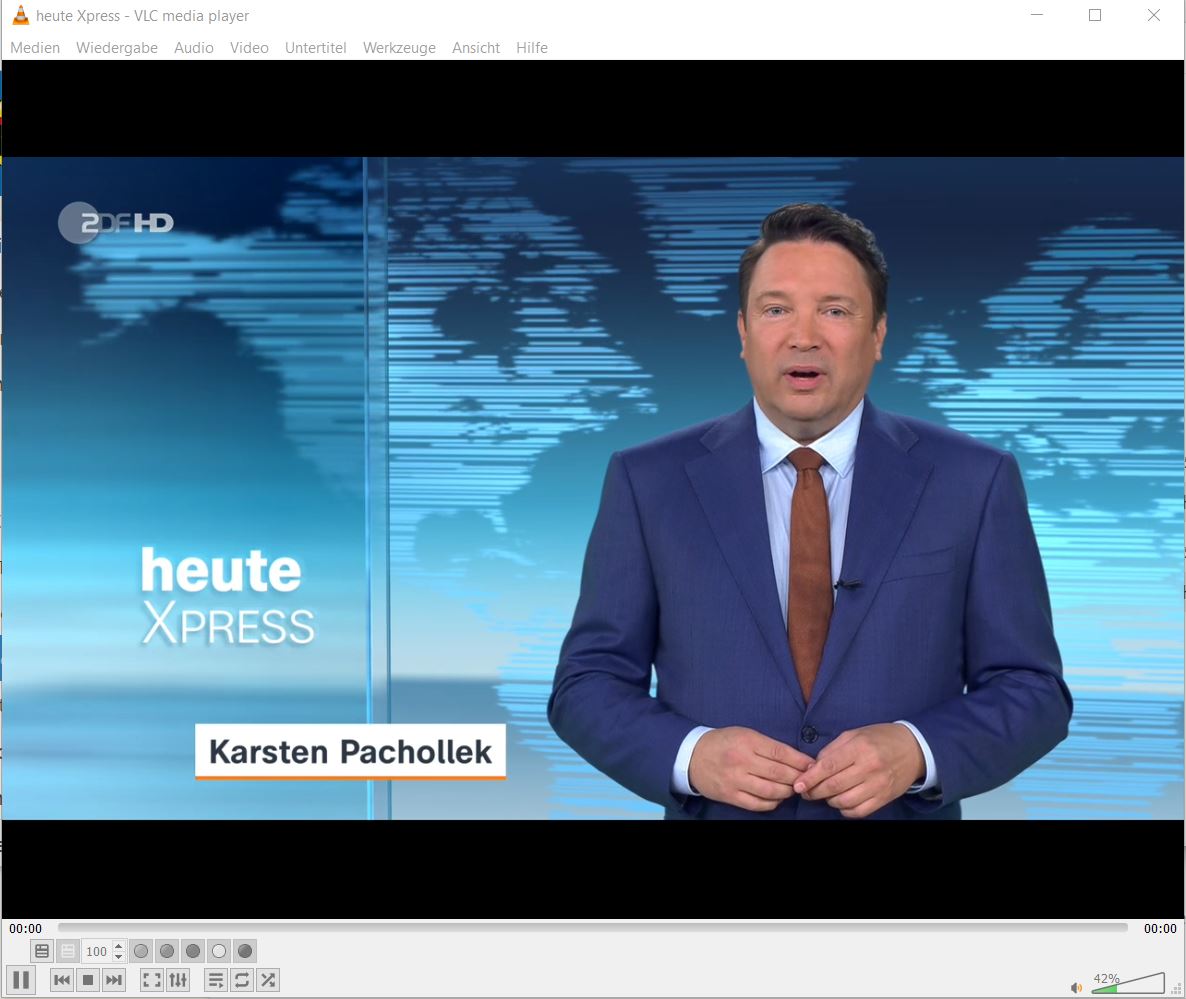The width and height of the screenshot is (1186, 999).
Task: Click the 42% volume percentage text
Action: coord(1106,979)
